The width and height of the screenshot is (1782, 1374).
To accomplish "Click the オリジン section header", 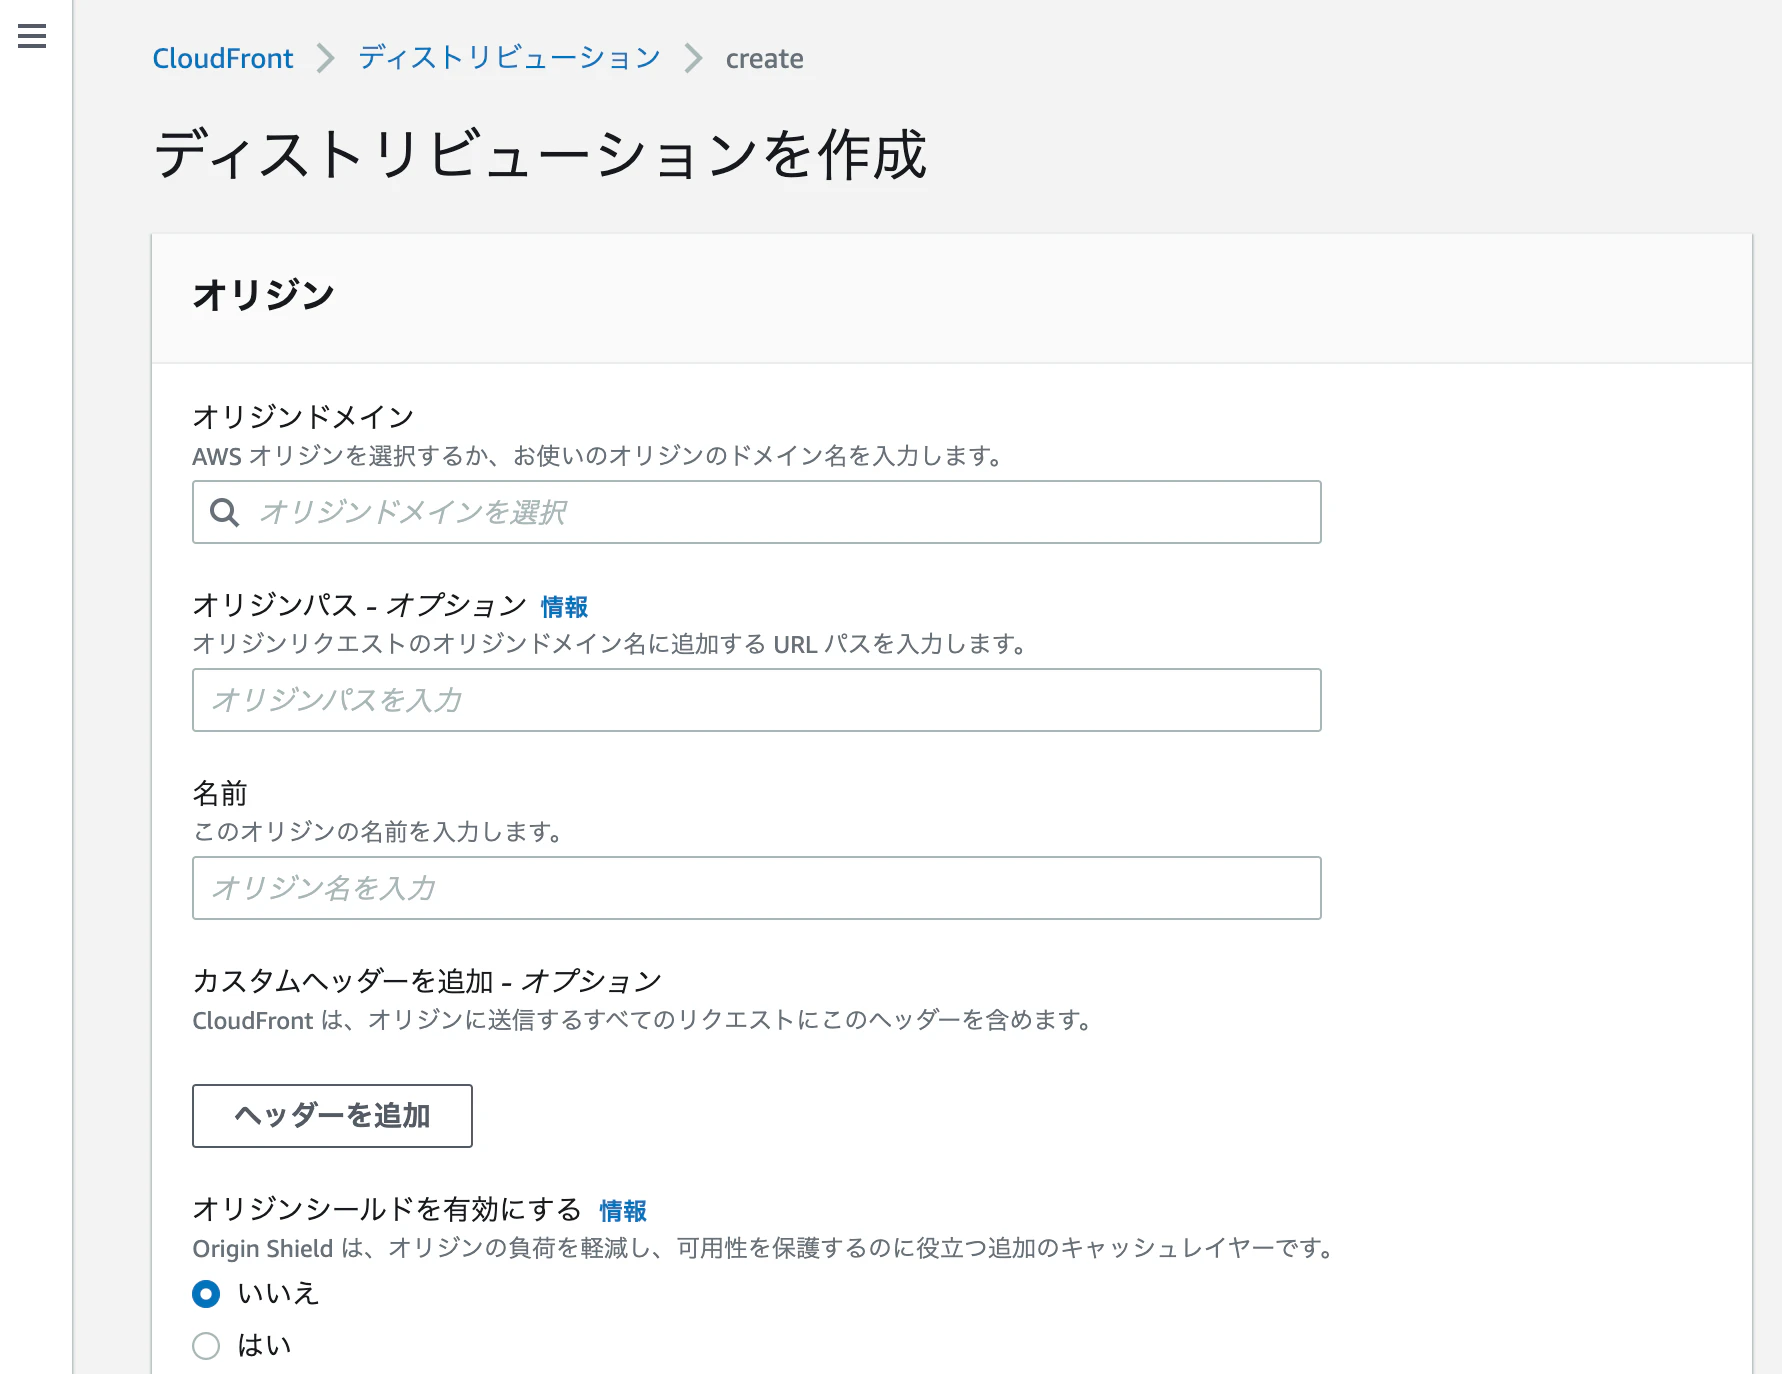I will click(263, 295).
